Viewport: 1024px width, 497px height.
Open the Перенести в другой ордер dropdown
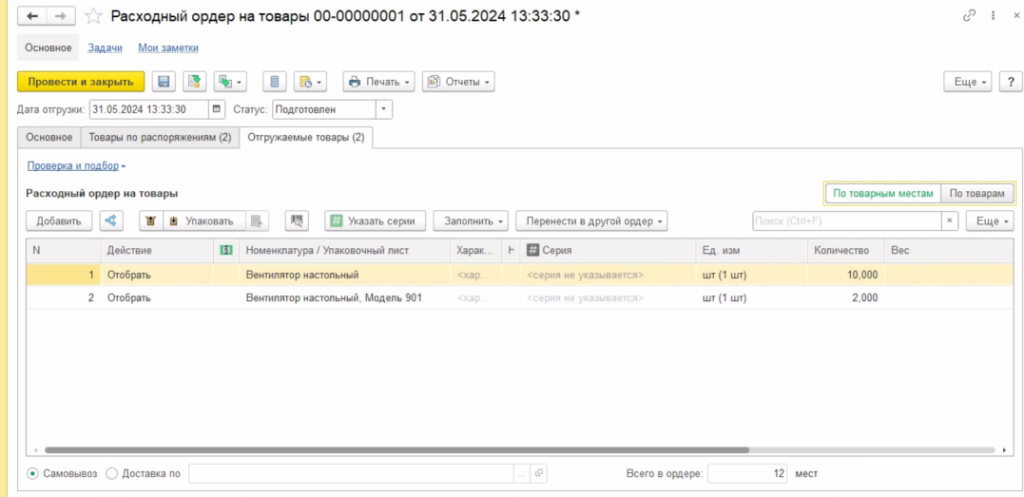[591, 221]
